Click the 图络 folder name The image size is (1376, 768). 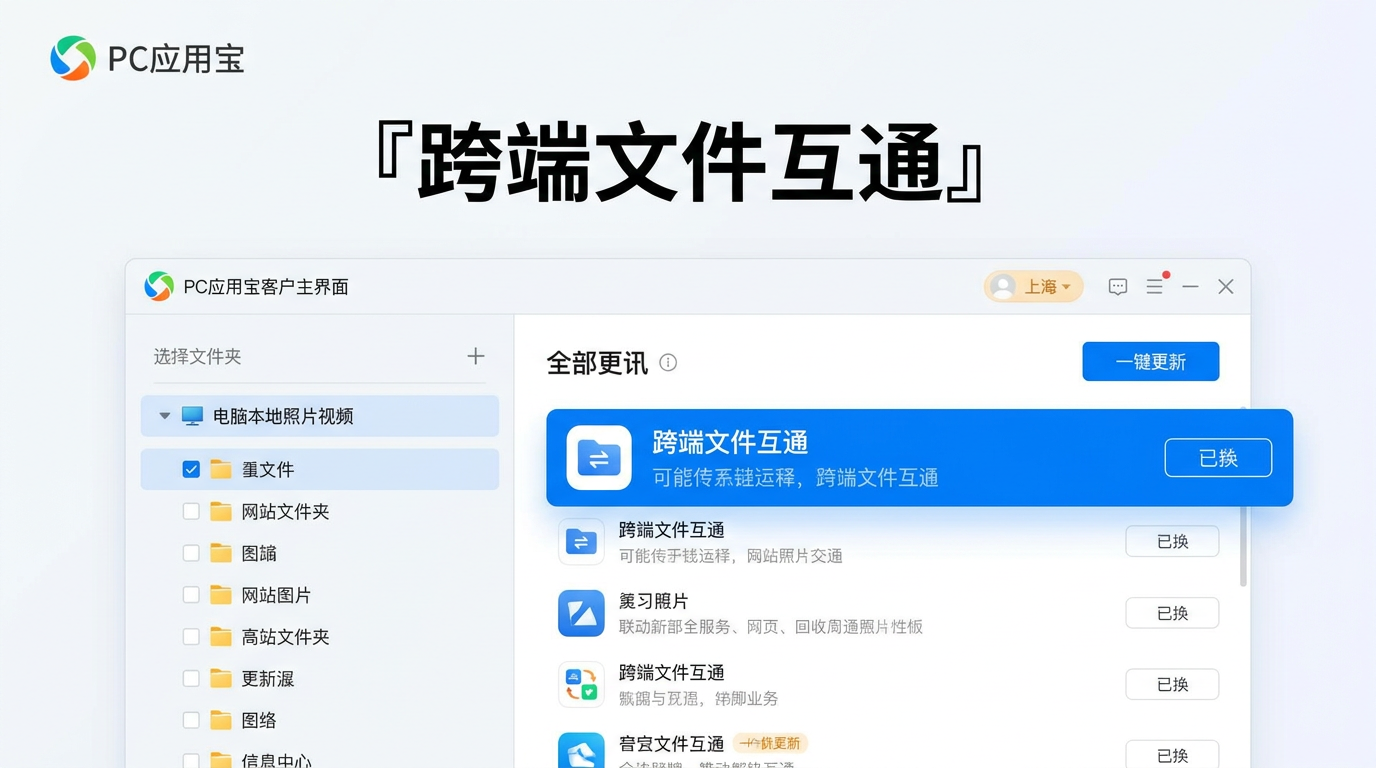click(259, 720)
